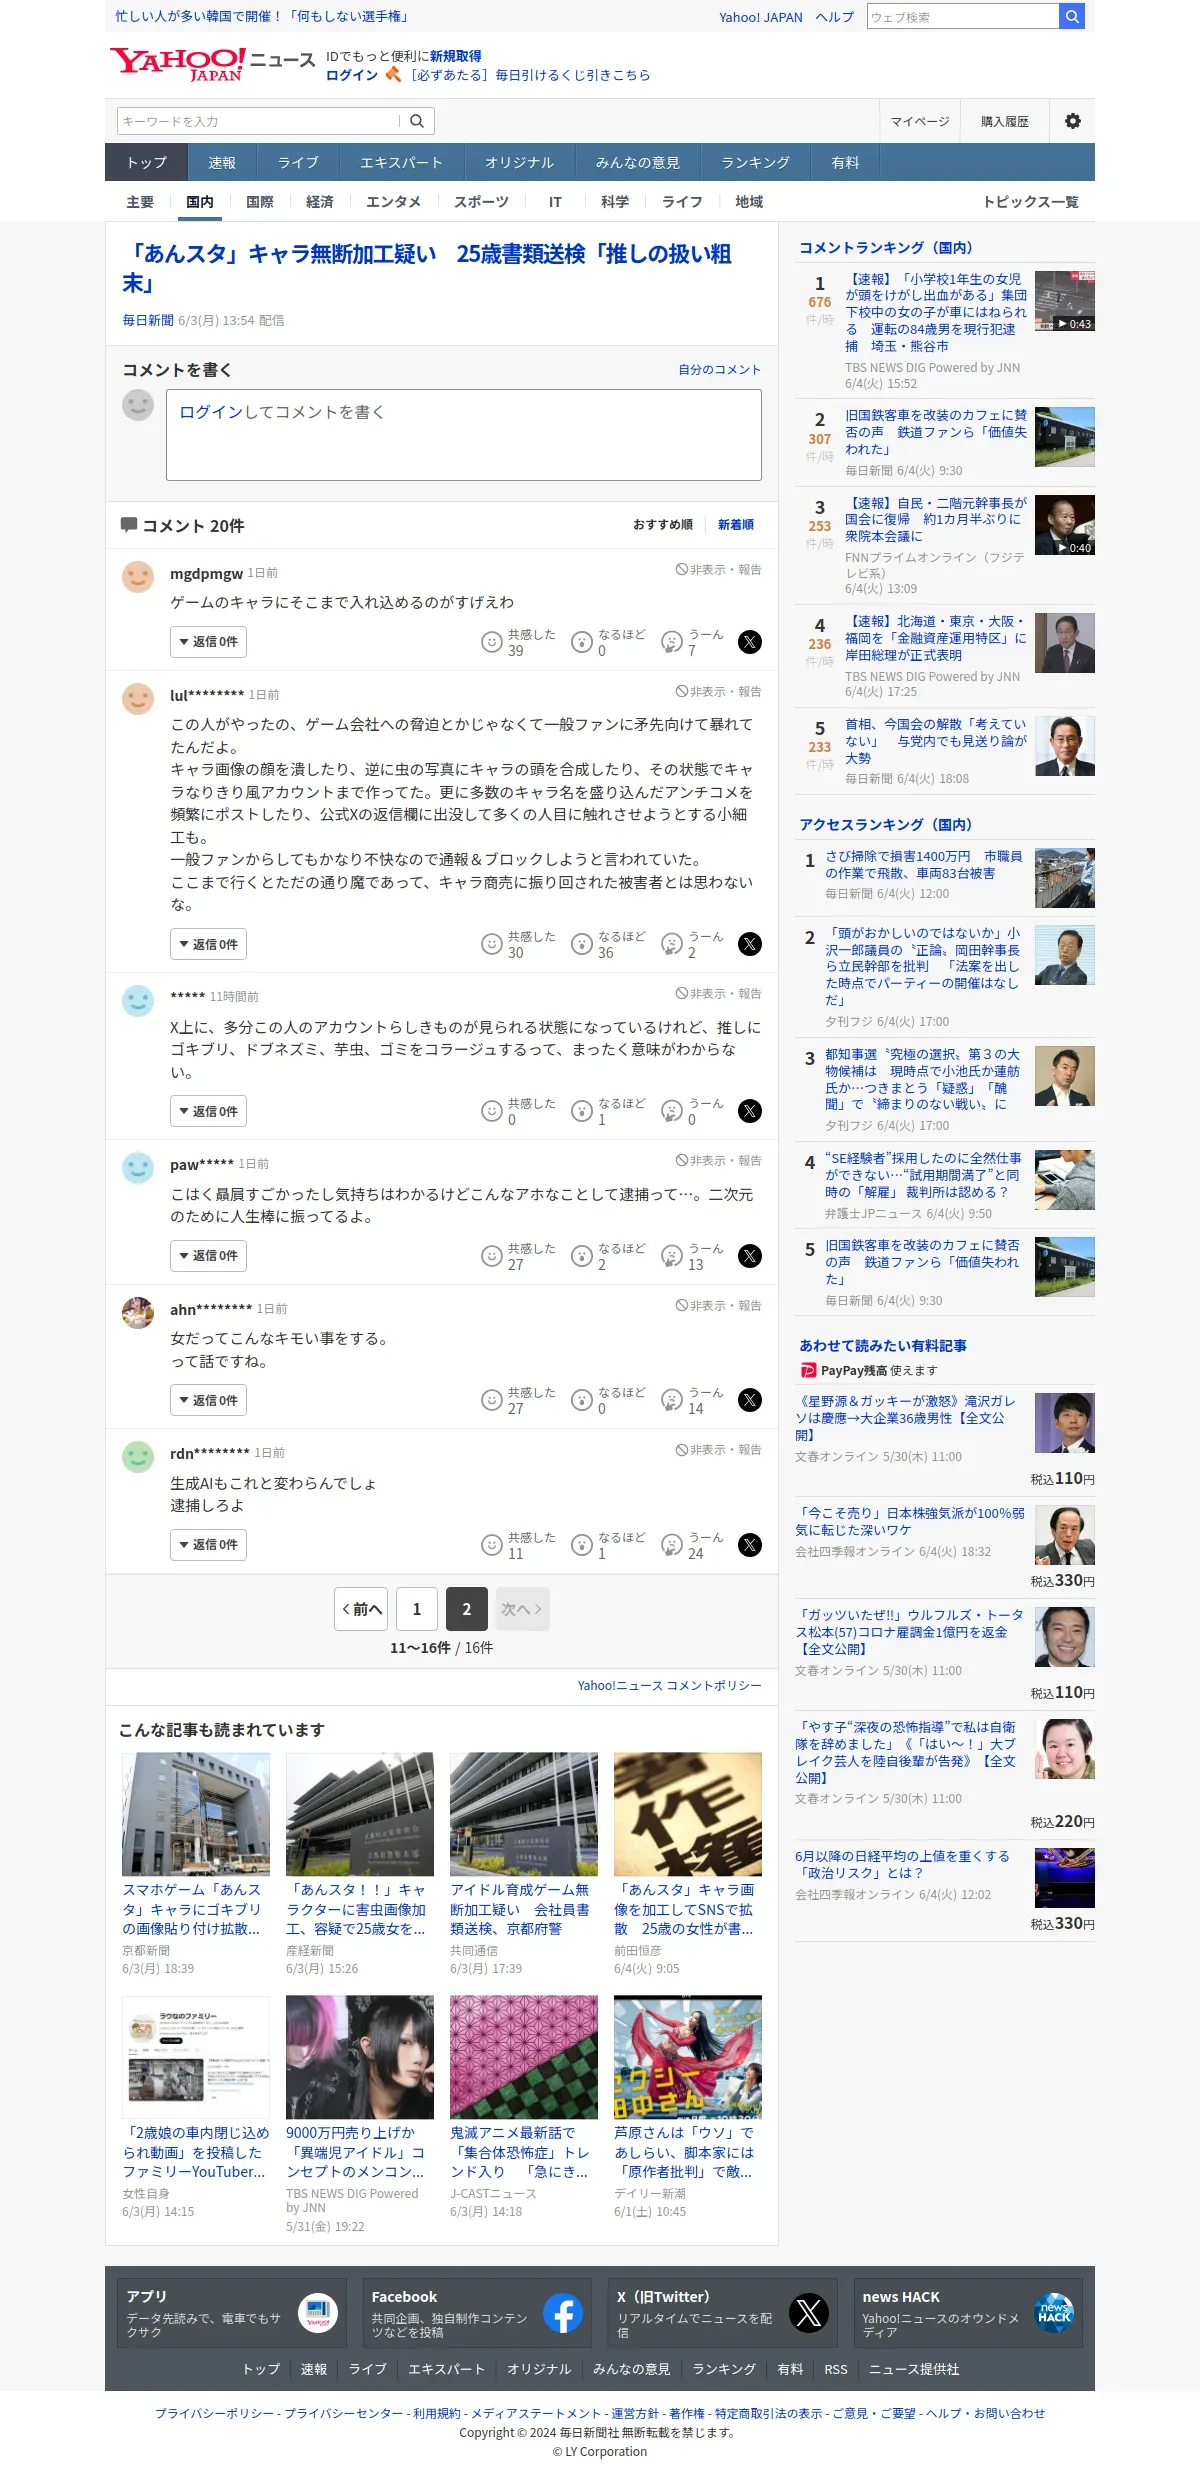Click the comment bubble icon beside コメント 20件
Viewport: 1200px width, 2480px height.
click(129, 525)
